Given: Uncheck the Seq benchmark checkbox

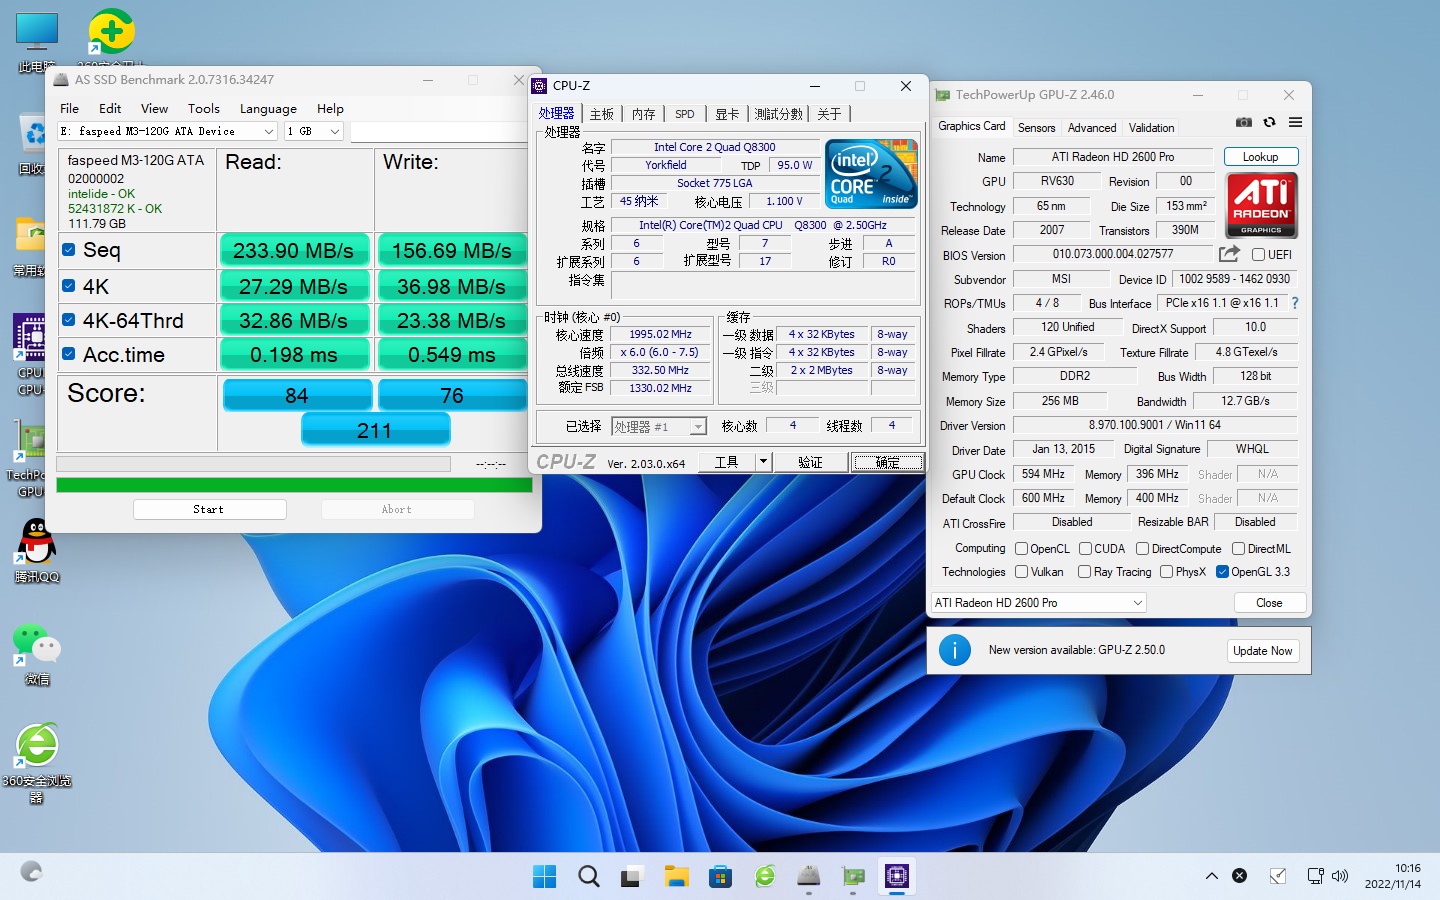Looking at the screenshot, I should pos(68,250).
